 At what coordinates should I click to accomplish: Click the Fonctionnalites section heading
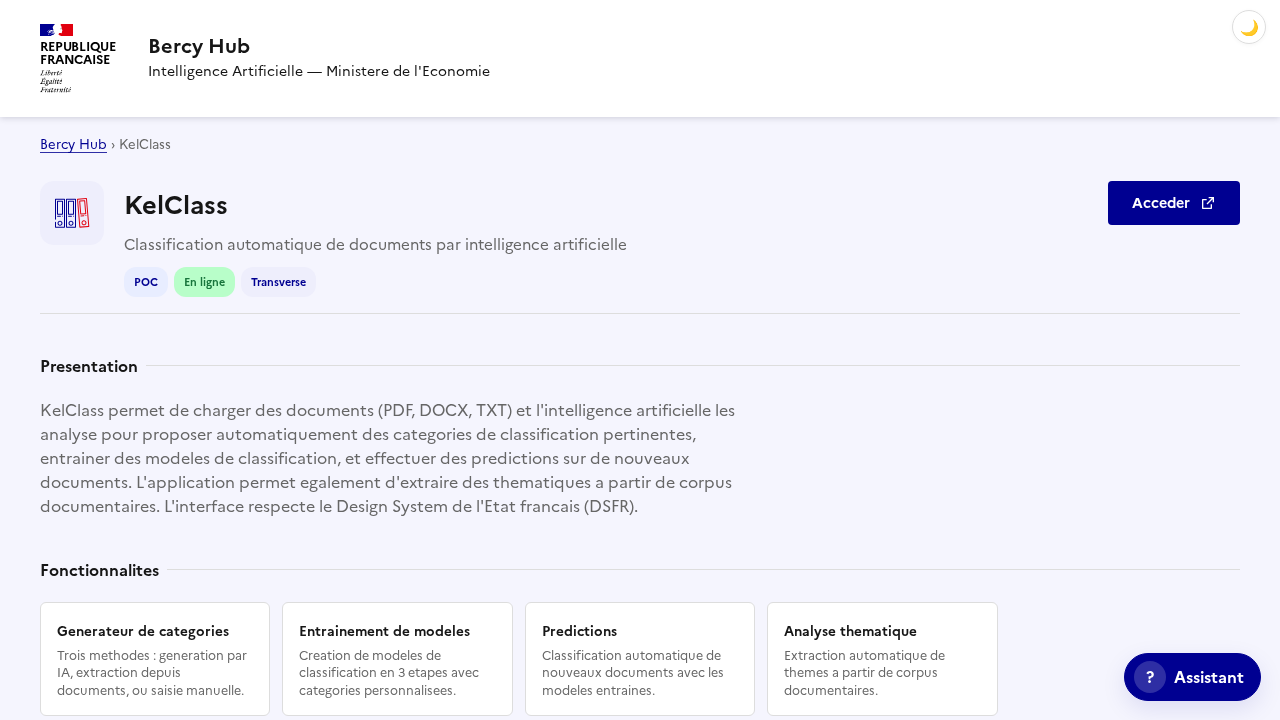coord(99,570)
